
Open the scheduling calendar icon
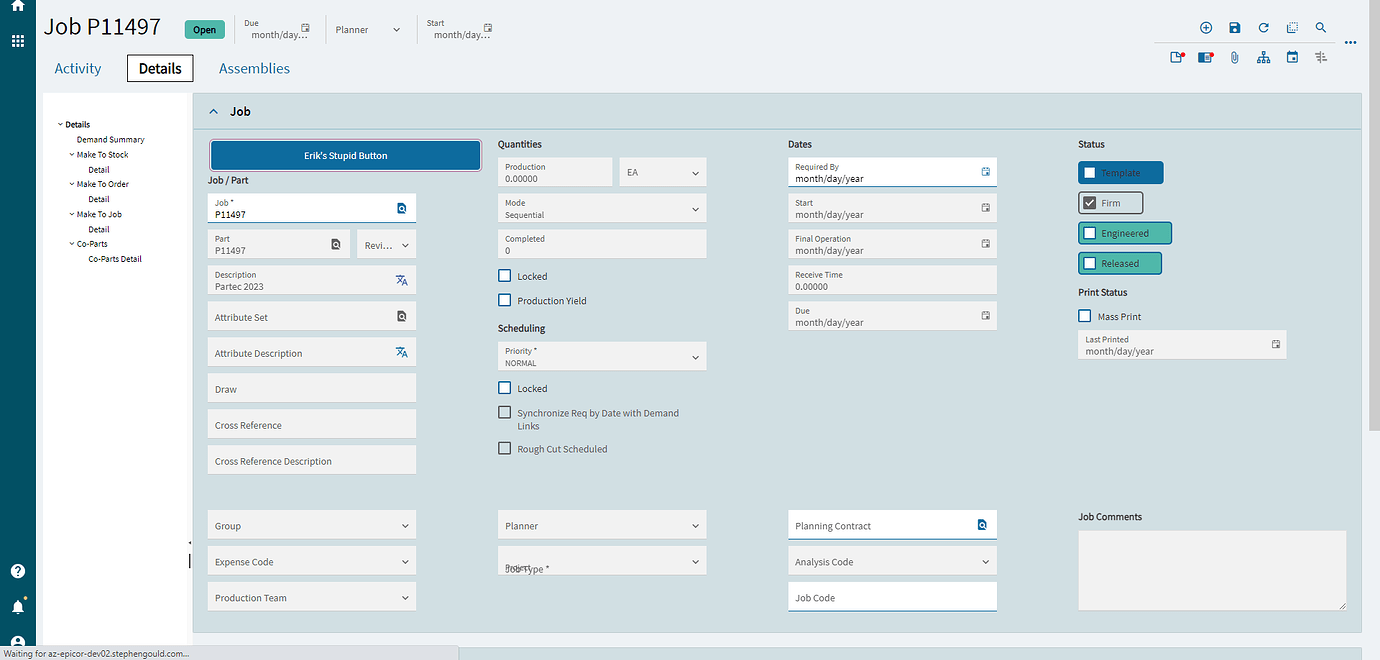click(1292, 57)
